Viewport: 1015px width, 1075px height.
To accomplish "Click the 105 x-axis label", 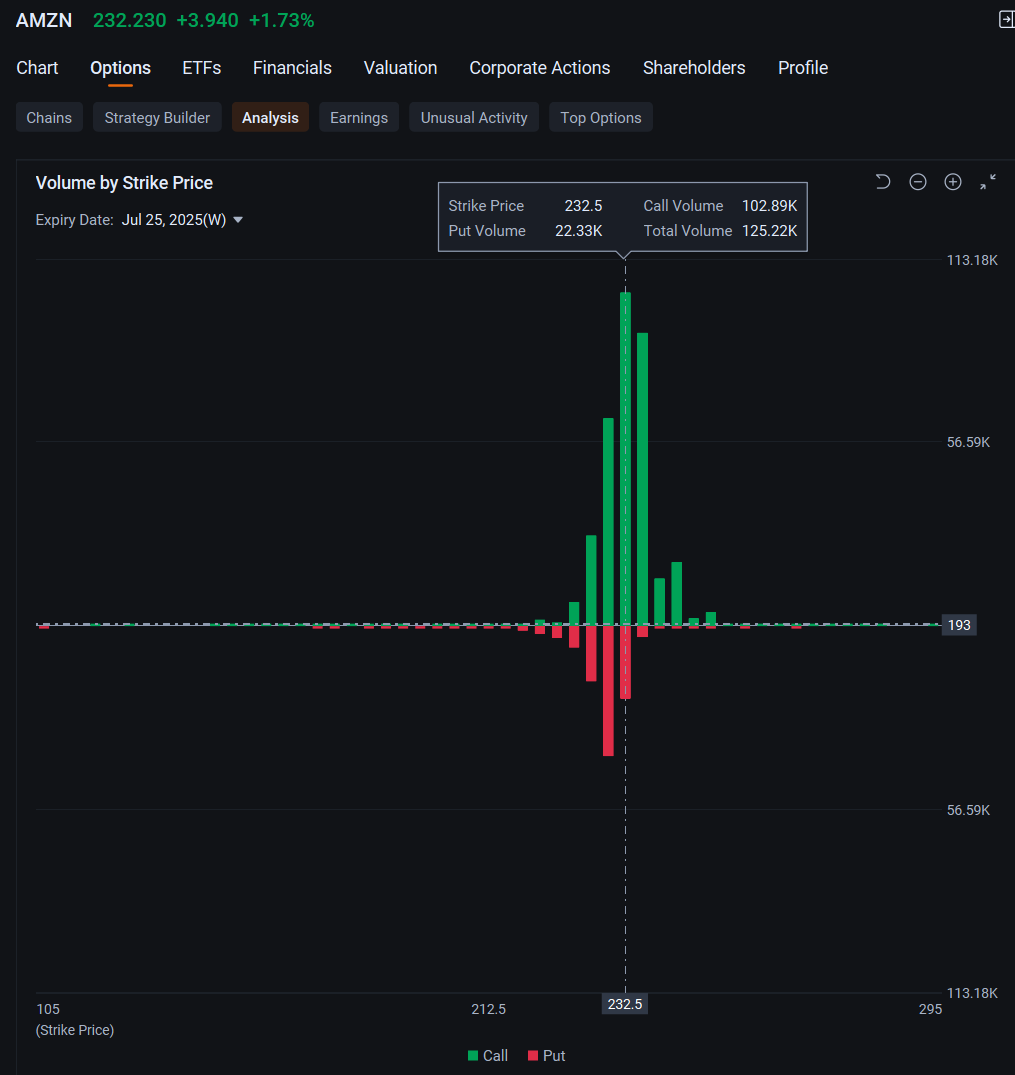I will coord(48,1009).
